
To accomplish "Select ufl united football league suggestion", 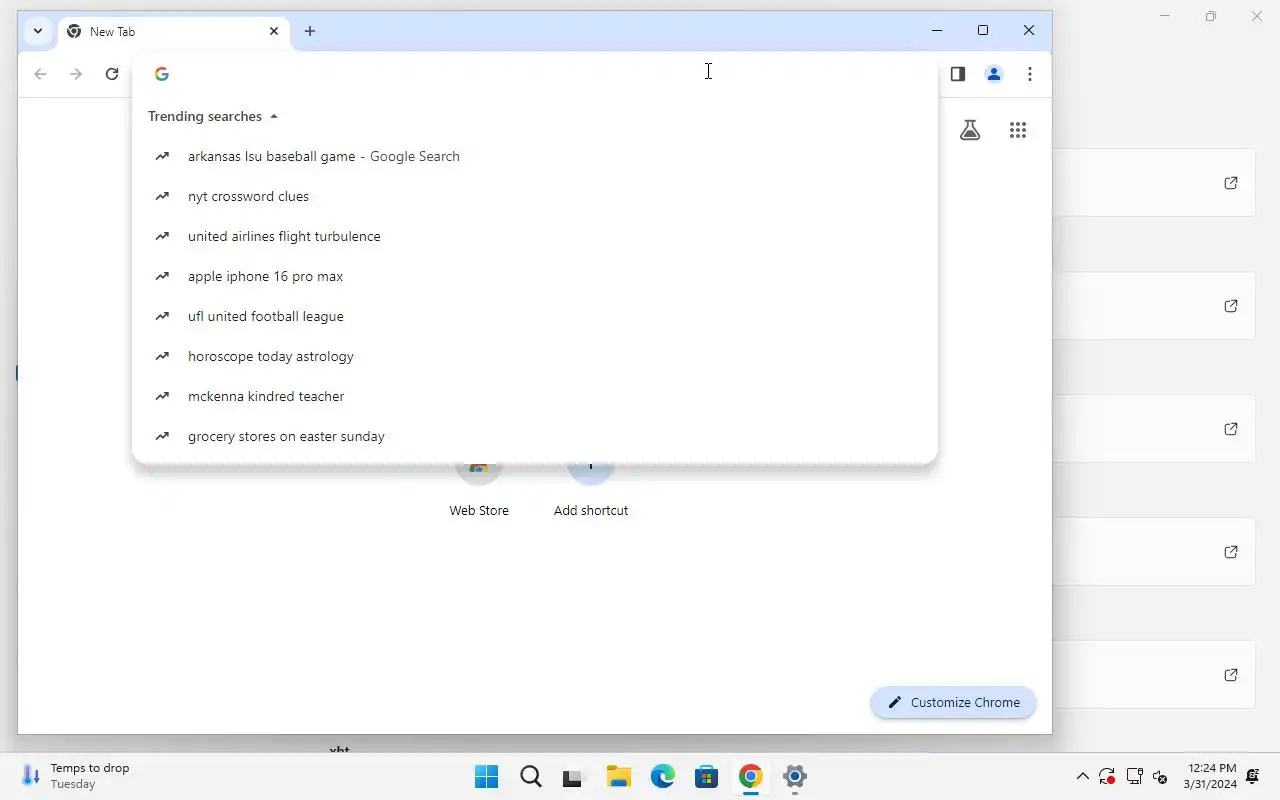I will coord(535,316).
